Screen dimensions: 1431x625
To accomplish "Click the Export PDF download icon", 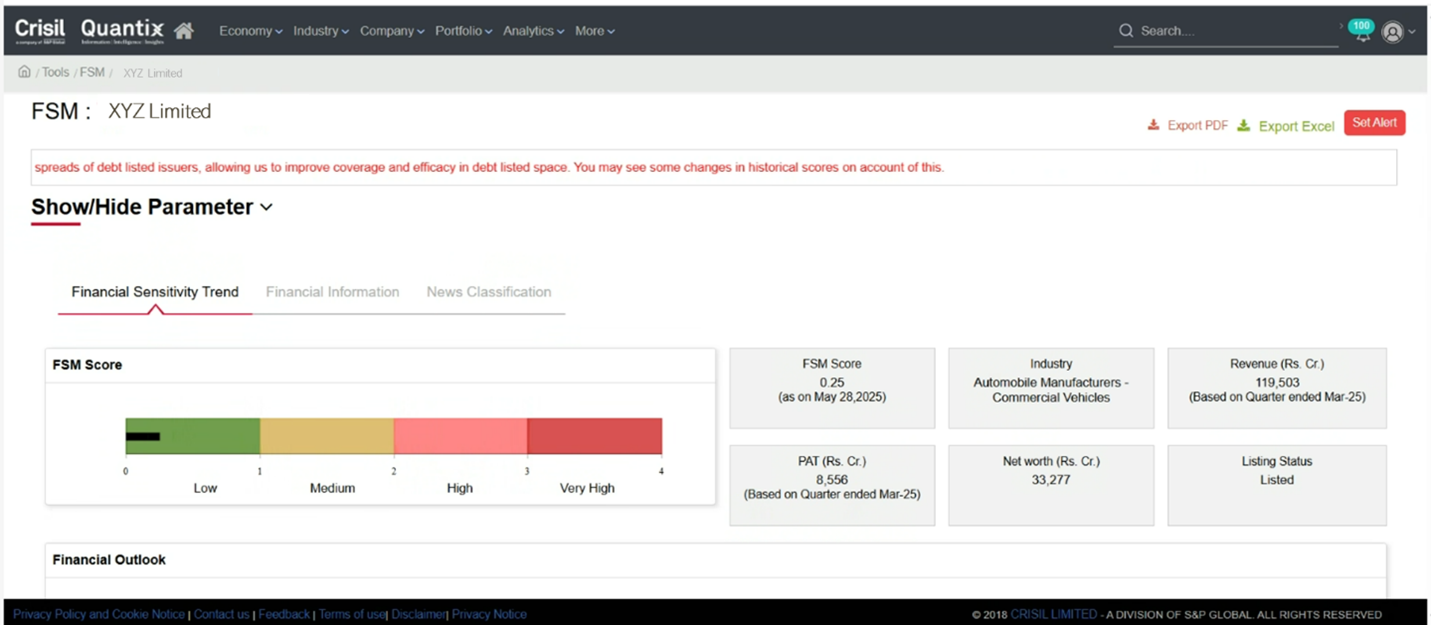I will click(1153, 125).
